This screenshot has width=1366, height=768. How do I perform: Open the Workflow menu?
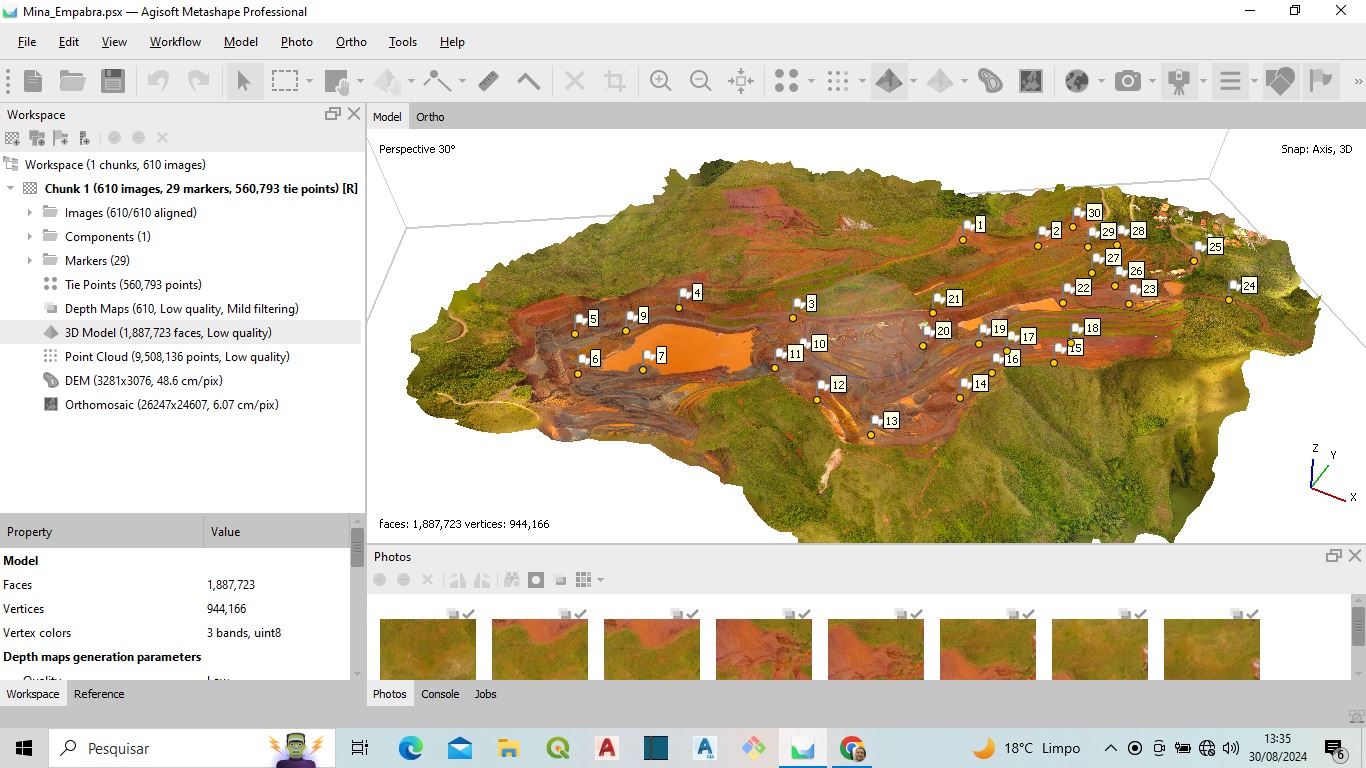point(175,42)
